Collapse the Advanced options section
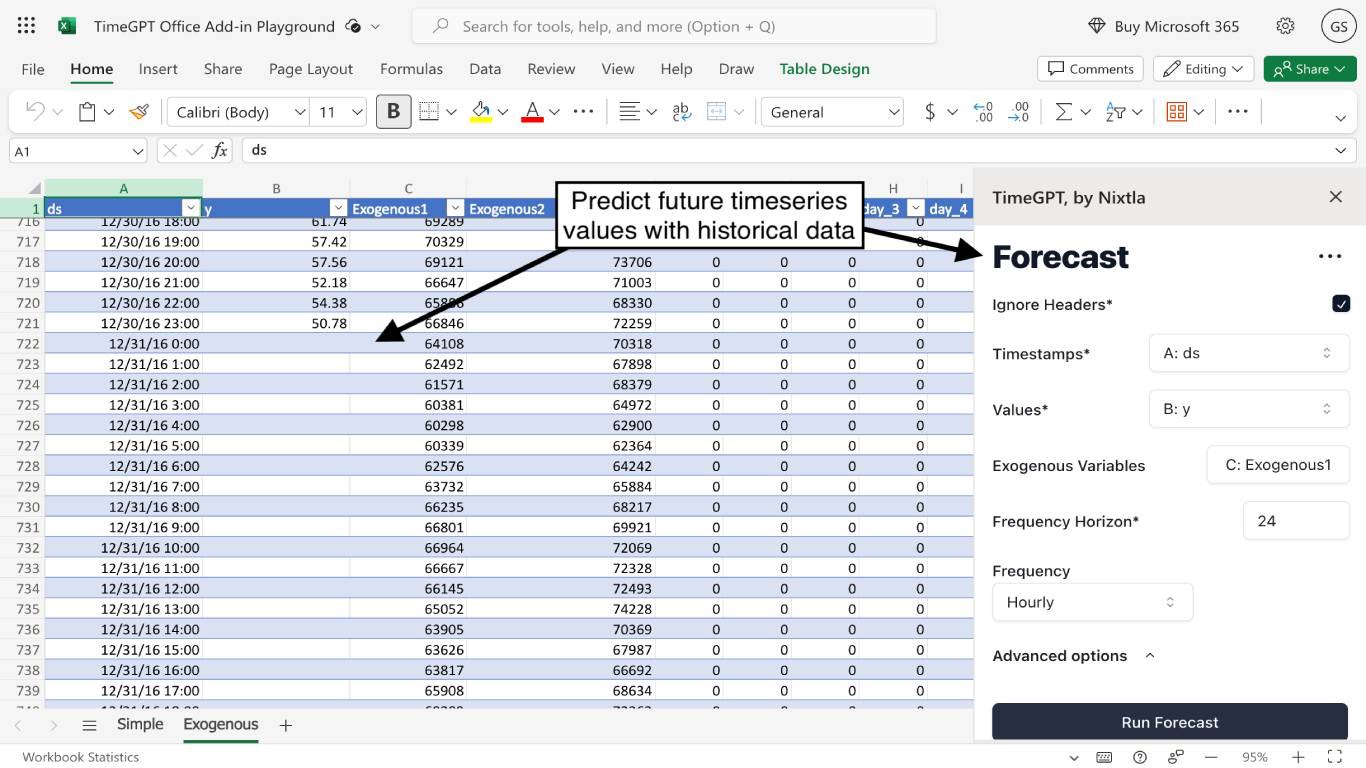Image resolution: width=1366 pixels, height=768 pixels. (x=1150, y=656)
